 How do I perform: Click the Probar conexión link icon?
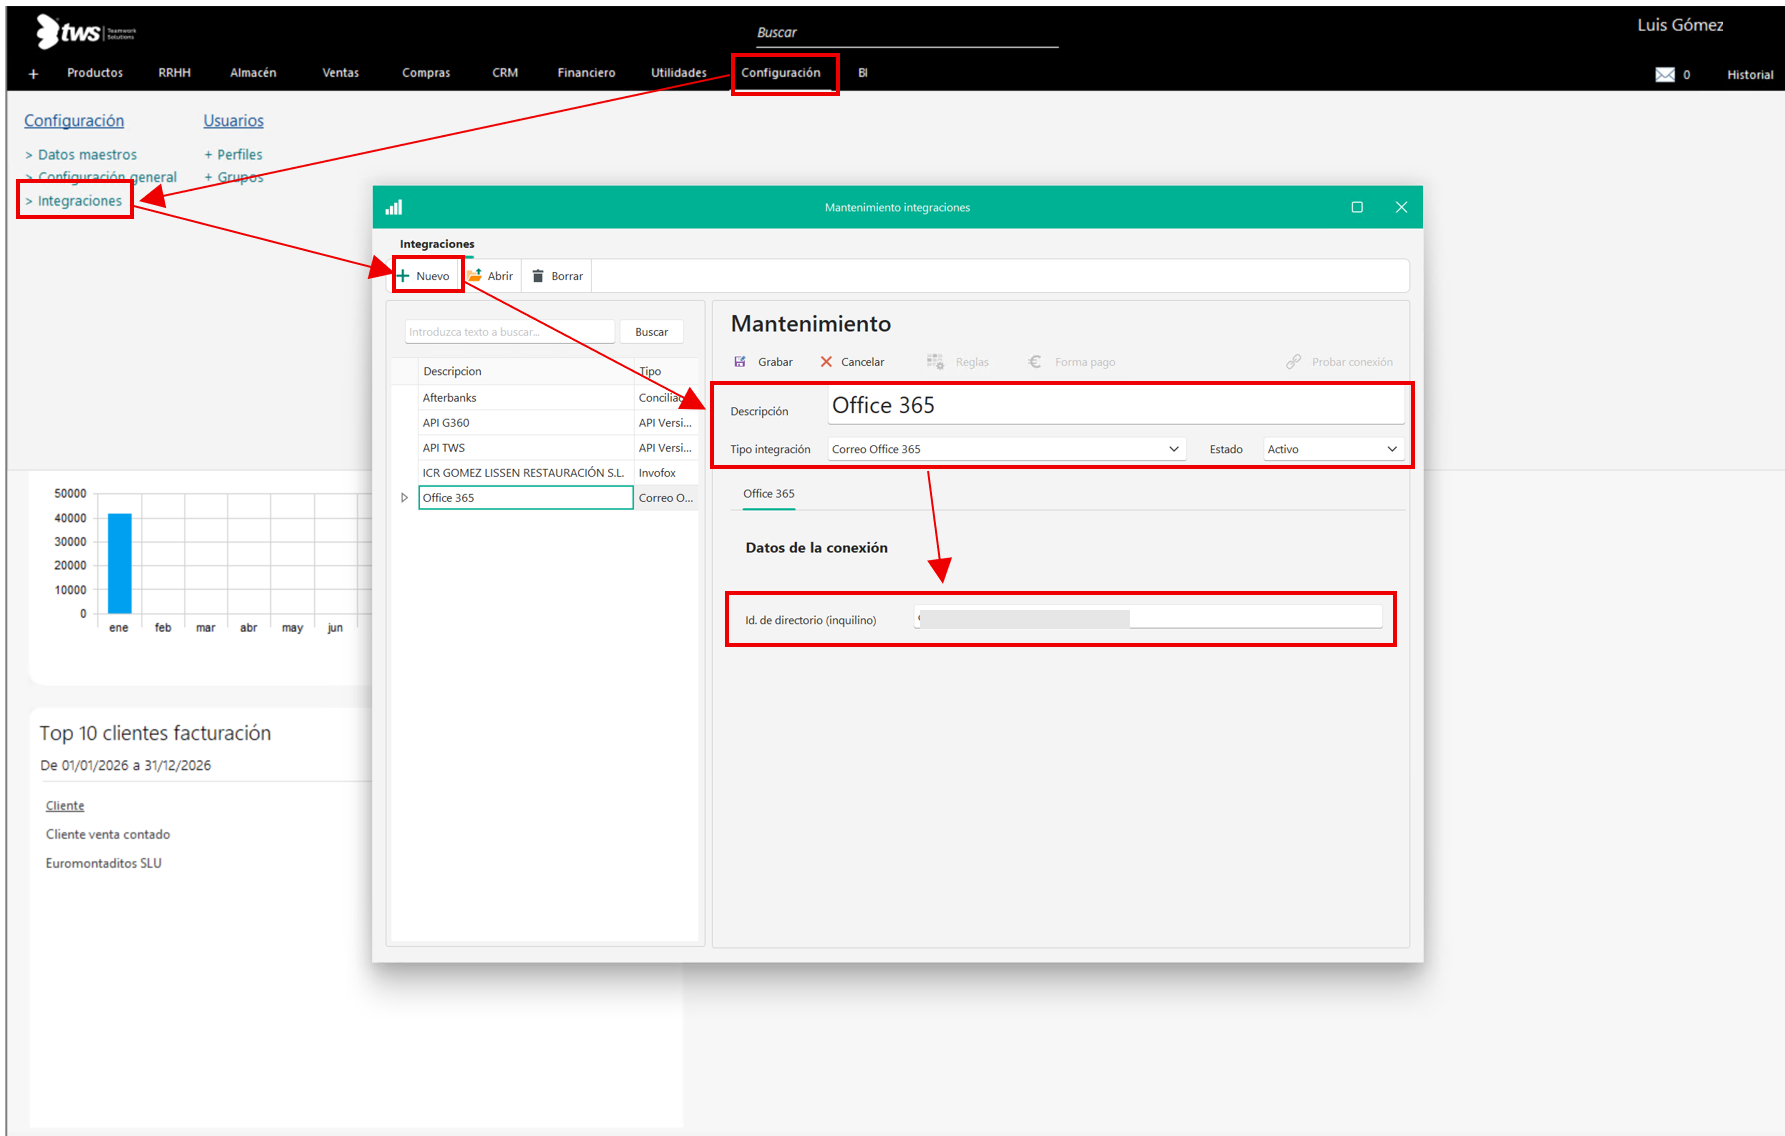pyautogui.click(x=1294, y=362)
